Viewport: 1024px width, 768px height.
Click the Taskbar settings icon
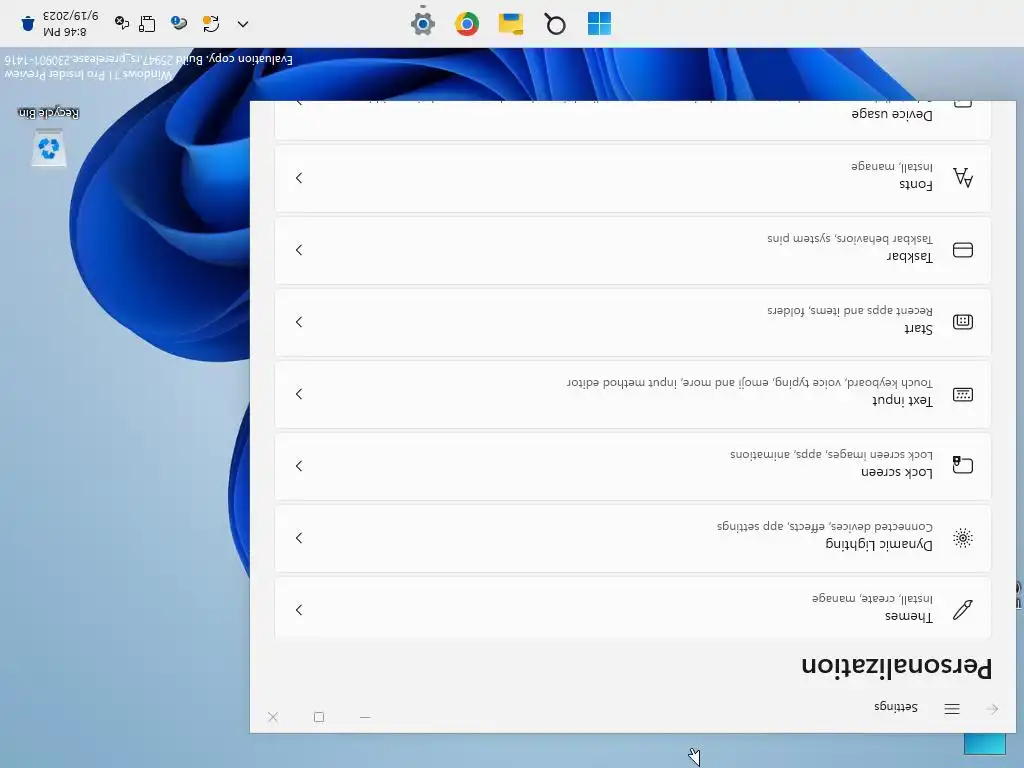pos(963,249)
